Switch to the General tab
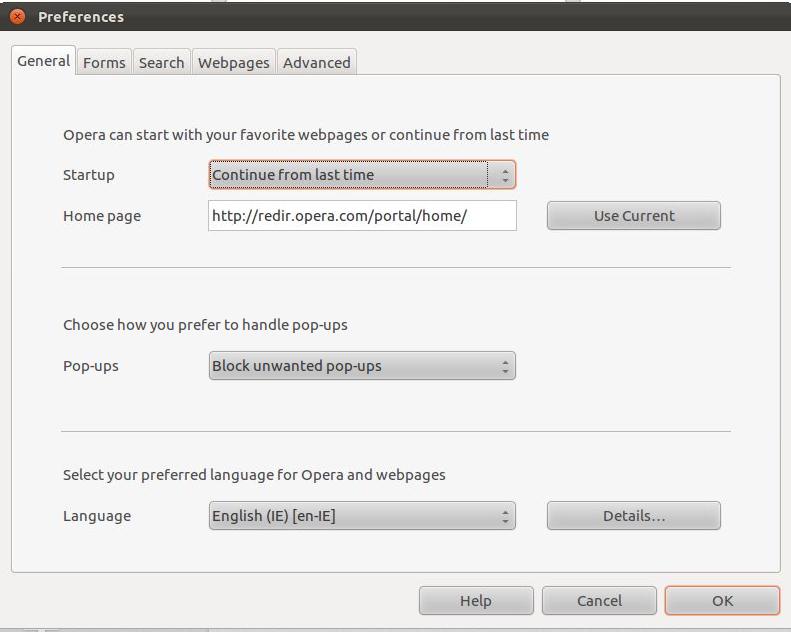Screen dimensions: 791x632 pyautogui.click(x=43, y=61)
